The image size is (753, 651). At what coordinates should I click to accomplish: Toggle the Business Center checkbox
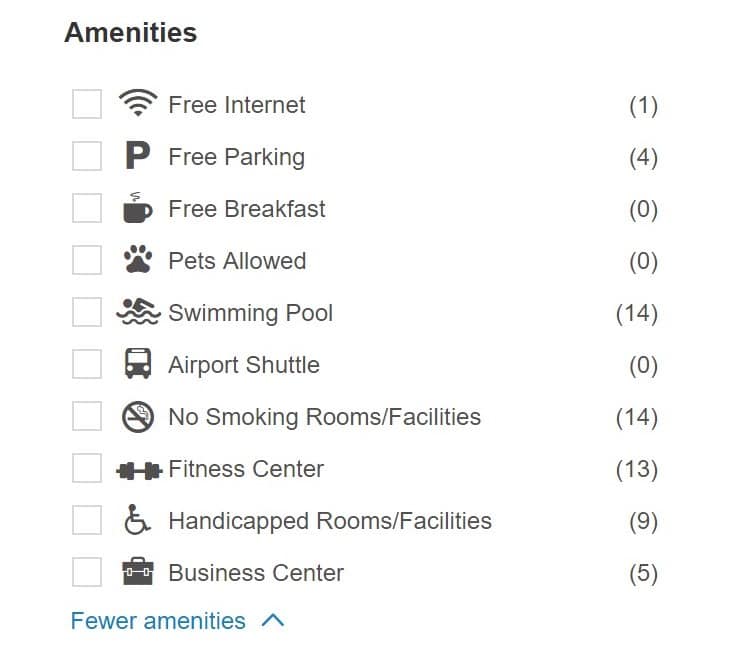point(87,572)
